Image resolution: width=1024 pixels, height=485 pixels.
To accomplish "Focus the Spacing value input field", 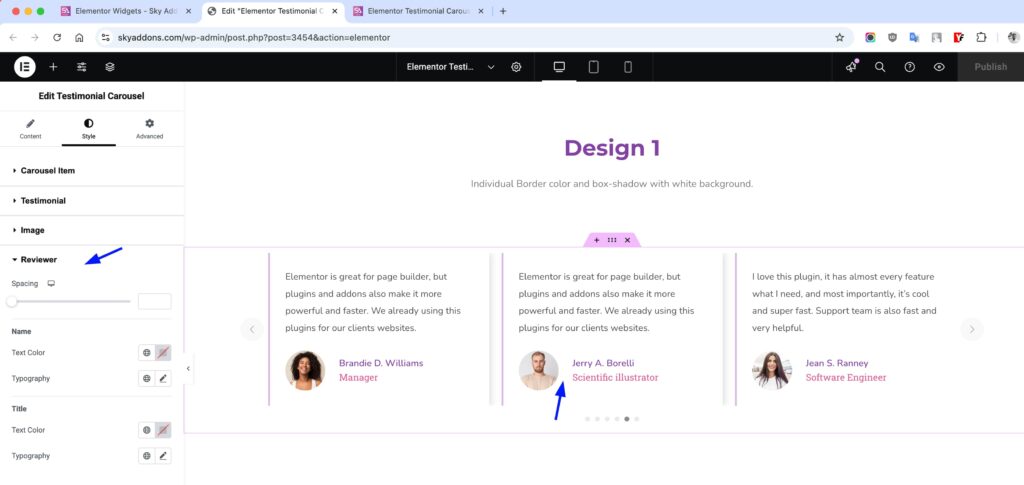I will [x=155, y=302].
